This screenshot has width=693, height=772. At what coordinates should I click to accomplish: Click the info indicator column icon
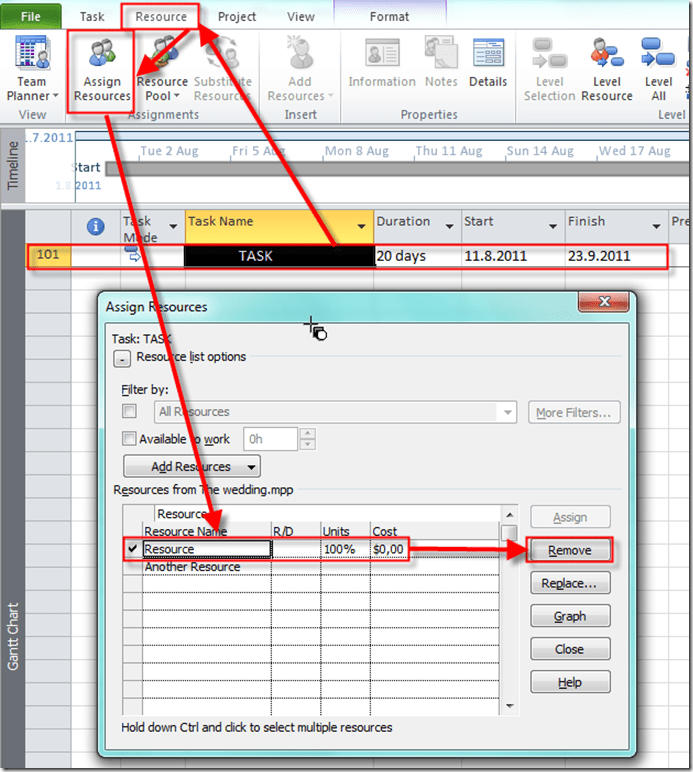pyautogui.click(x=96, y=227)
